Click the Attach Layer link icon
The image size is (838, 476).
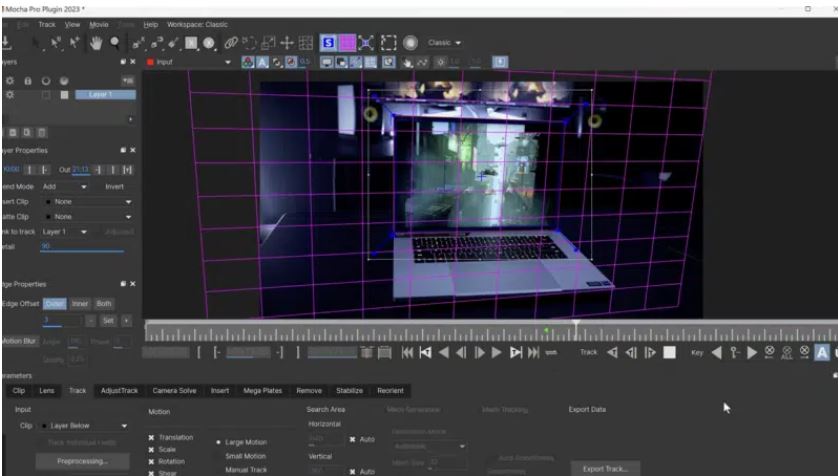[x=231, y=43]
